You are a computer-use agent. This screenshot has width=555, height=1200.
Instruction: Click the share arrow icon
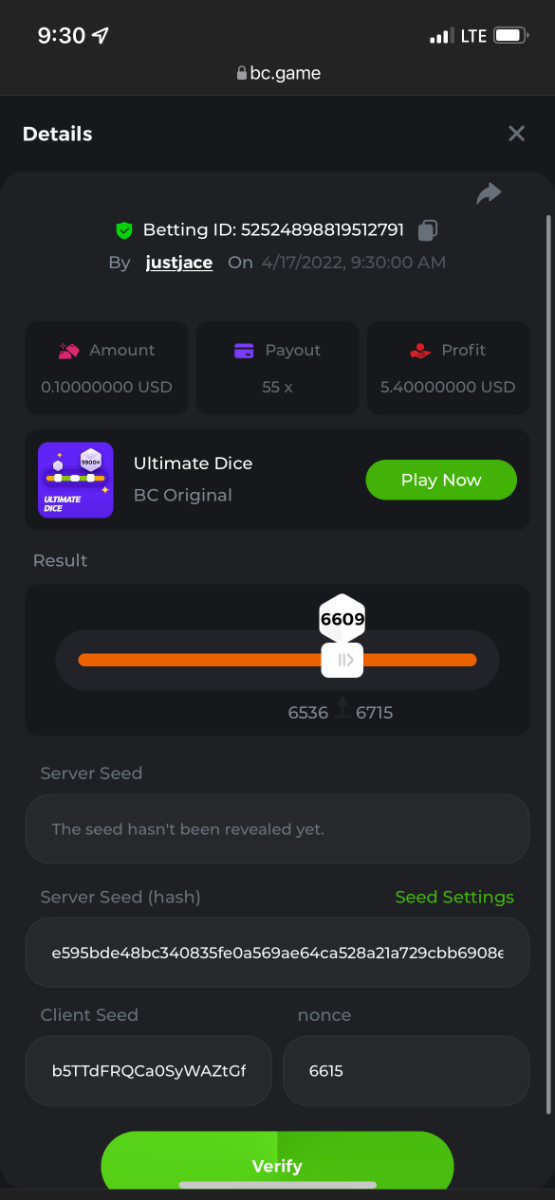(x=488, y=194)
